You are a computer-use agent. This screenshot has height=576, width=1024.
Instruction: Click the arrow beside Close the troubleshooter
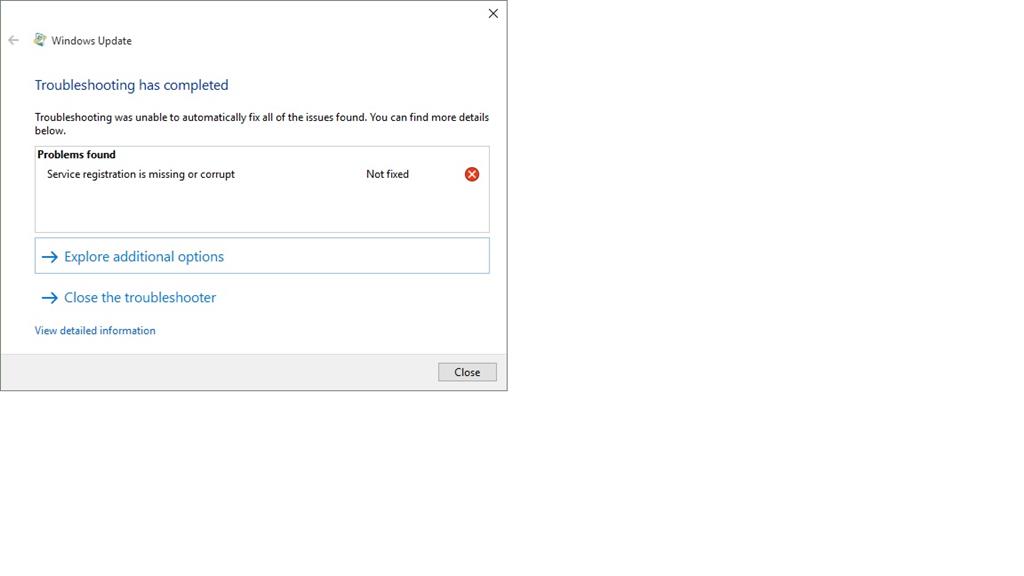[50, 297]
